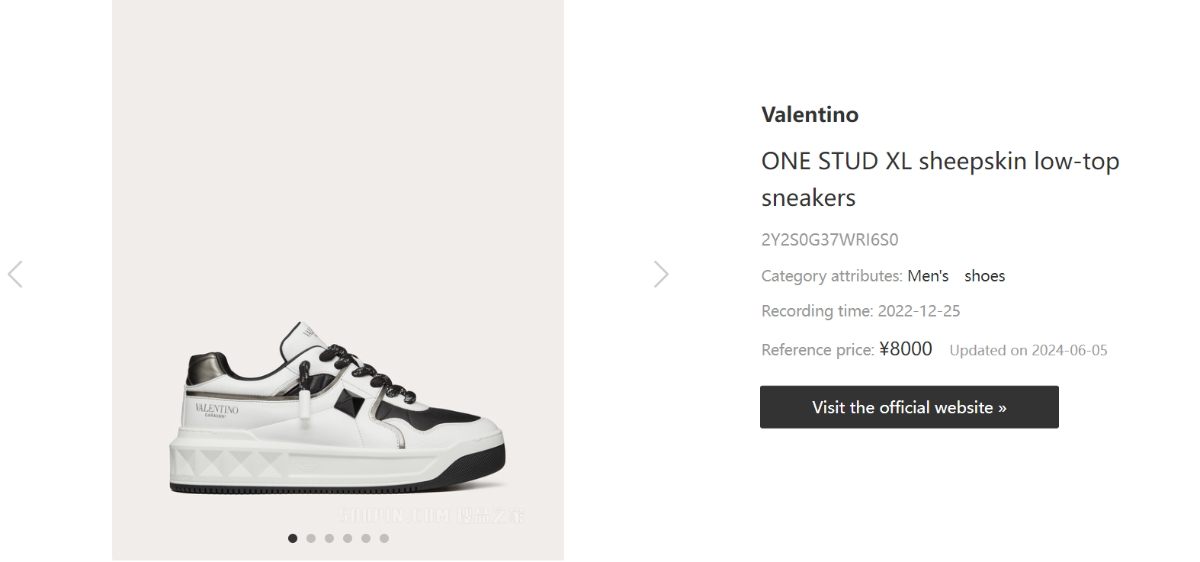Click the ¥8000 reference price value

[x=905, y=349]
